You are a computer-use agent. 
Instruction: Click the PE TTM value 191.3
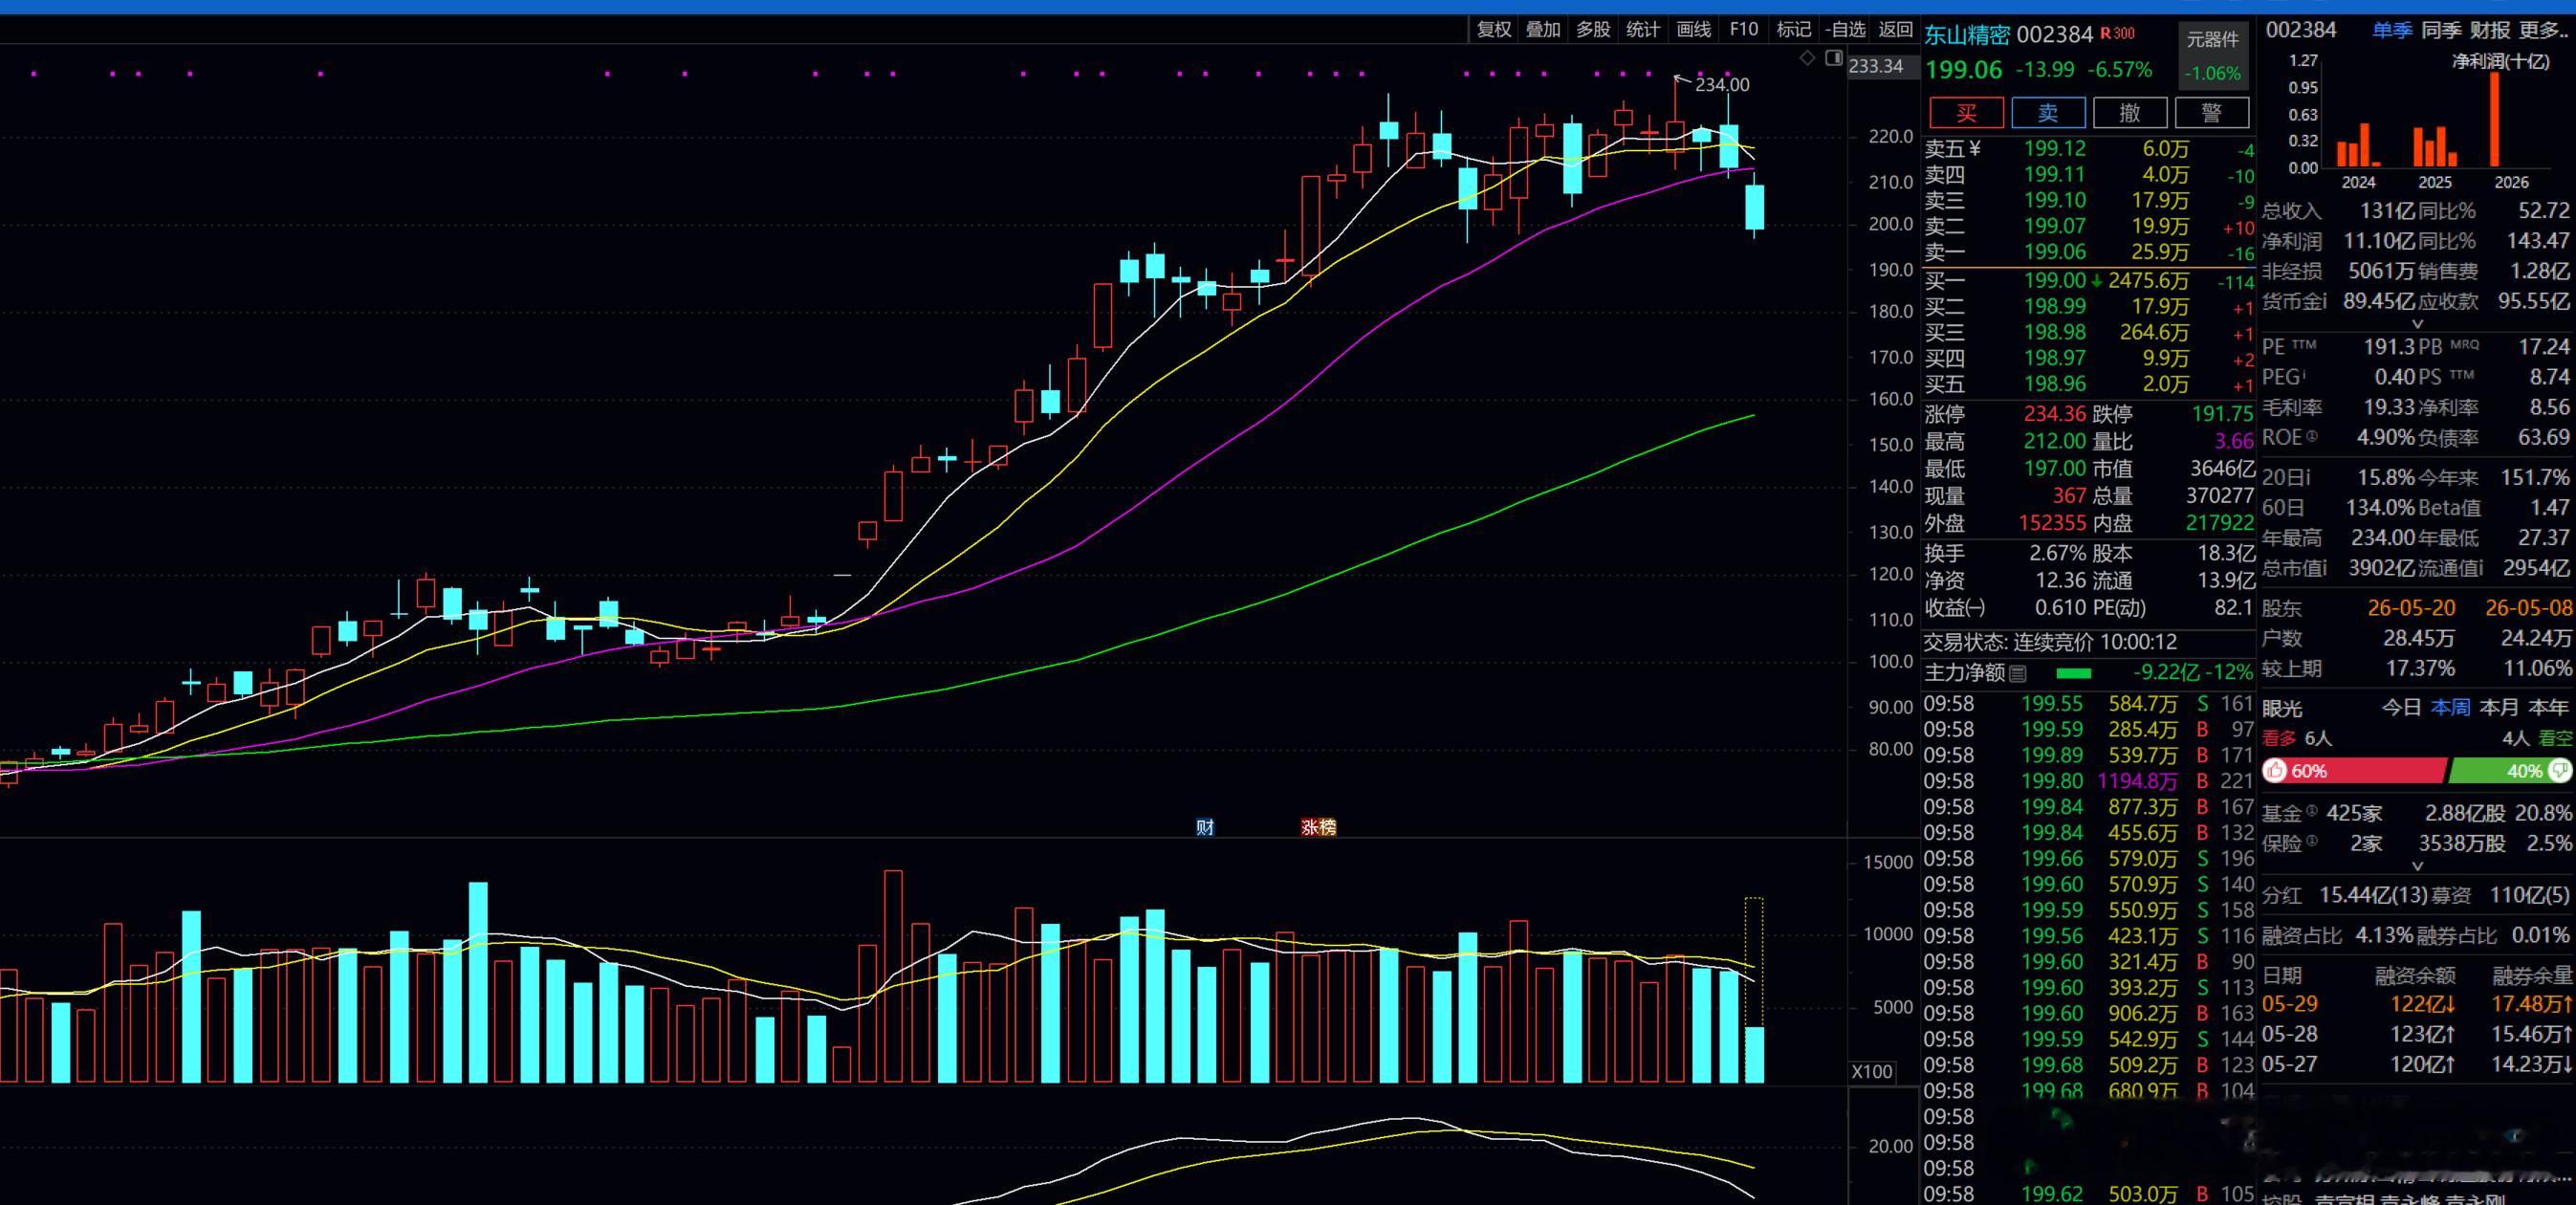(2389, 347)
